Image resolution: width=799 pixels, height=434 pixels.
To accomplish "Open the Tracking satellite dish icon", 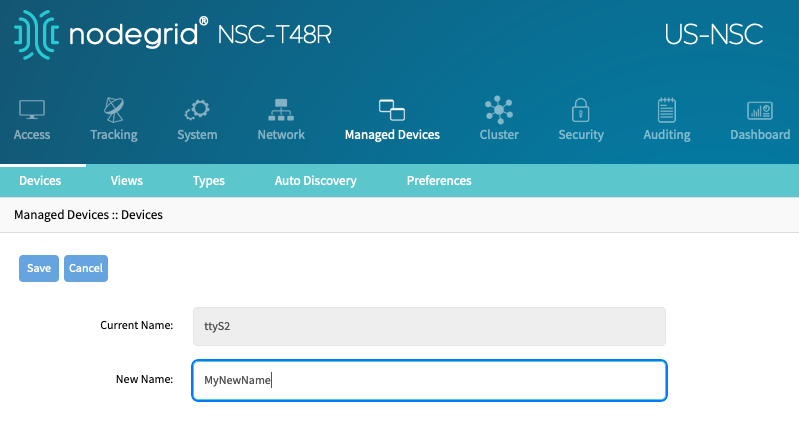I will [x=114, y=110].
